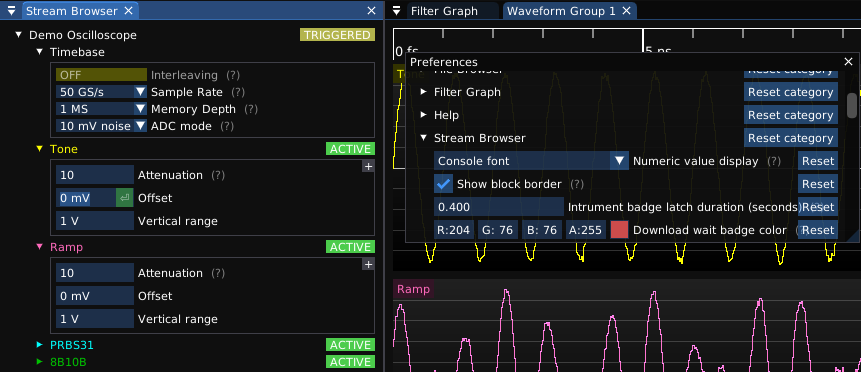Open the Memory Depth 1 MS dropdown
This screenshot has width=861, height=372.
[102, 109]
